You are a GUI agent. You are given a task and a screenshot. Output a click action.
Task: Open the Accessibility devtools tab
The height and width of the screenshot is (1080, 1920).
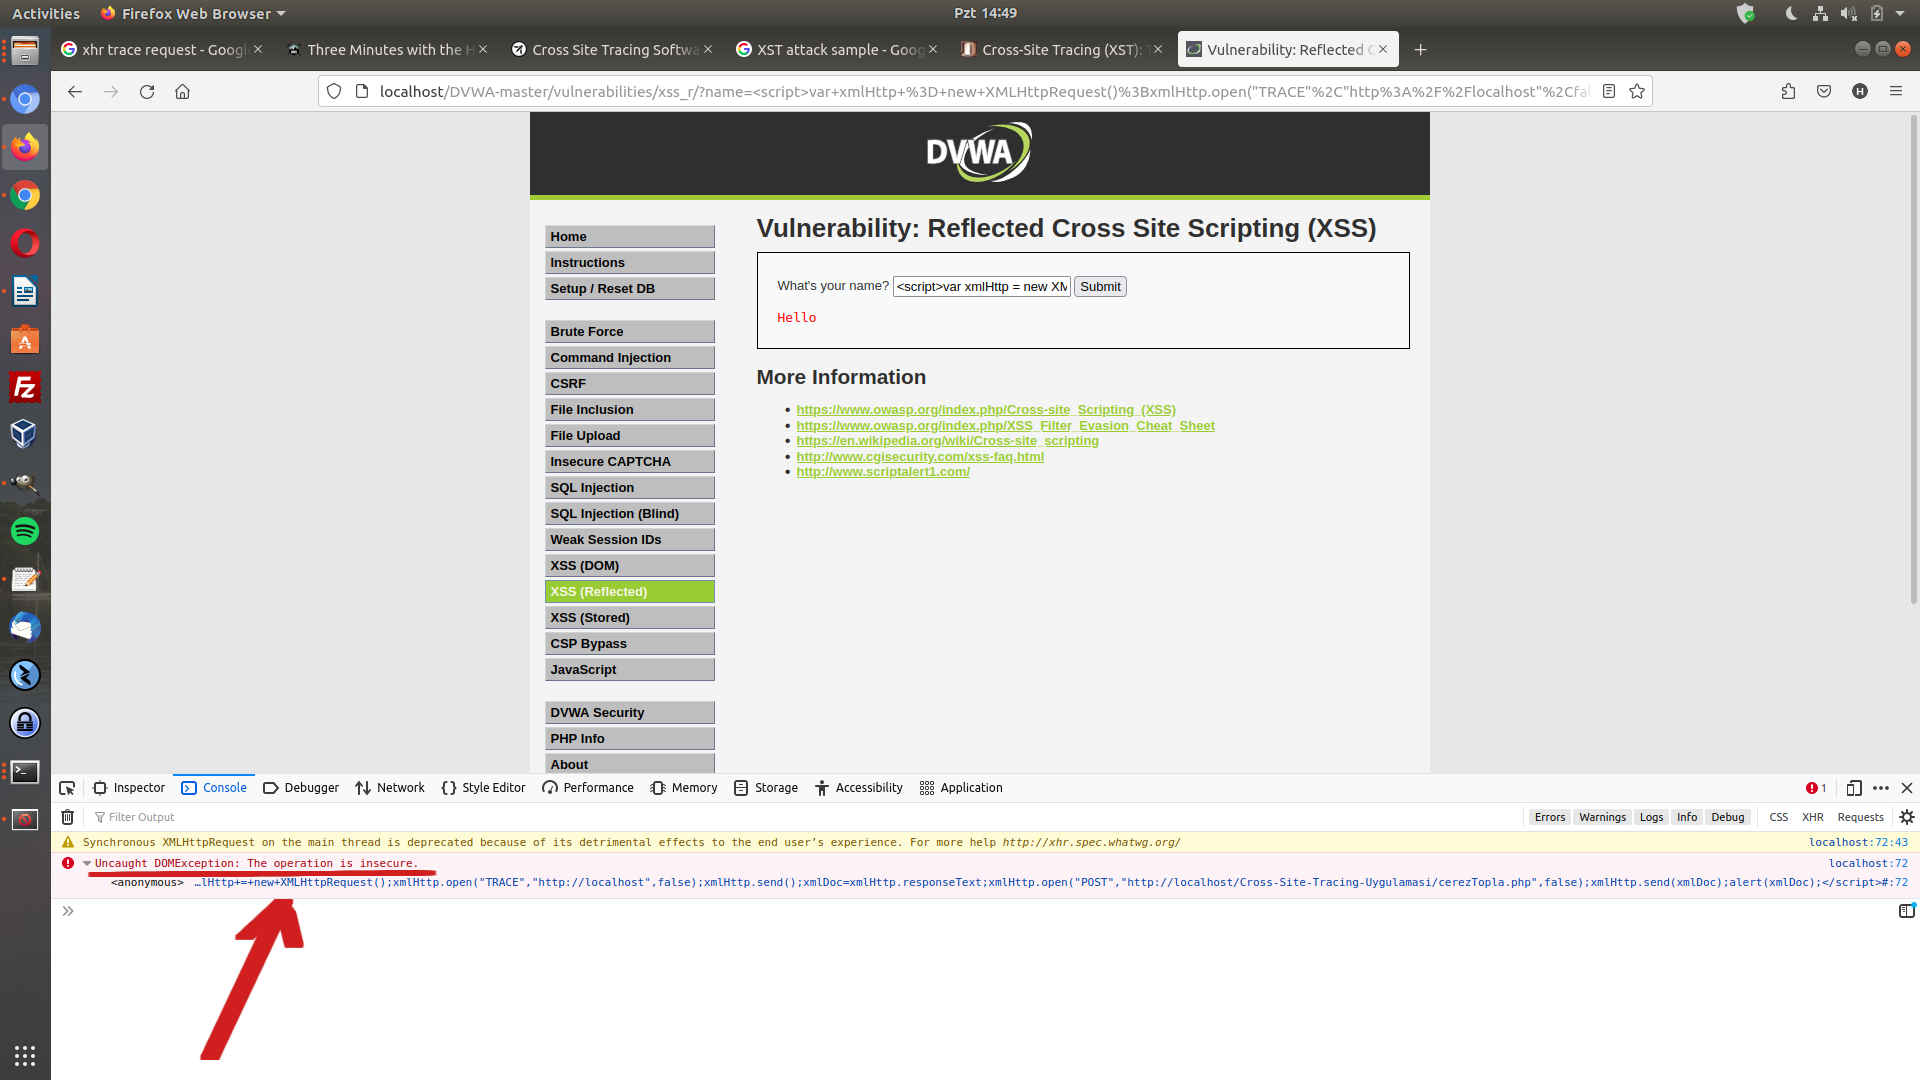[859, 788]
